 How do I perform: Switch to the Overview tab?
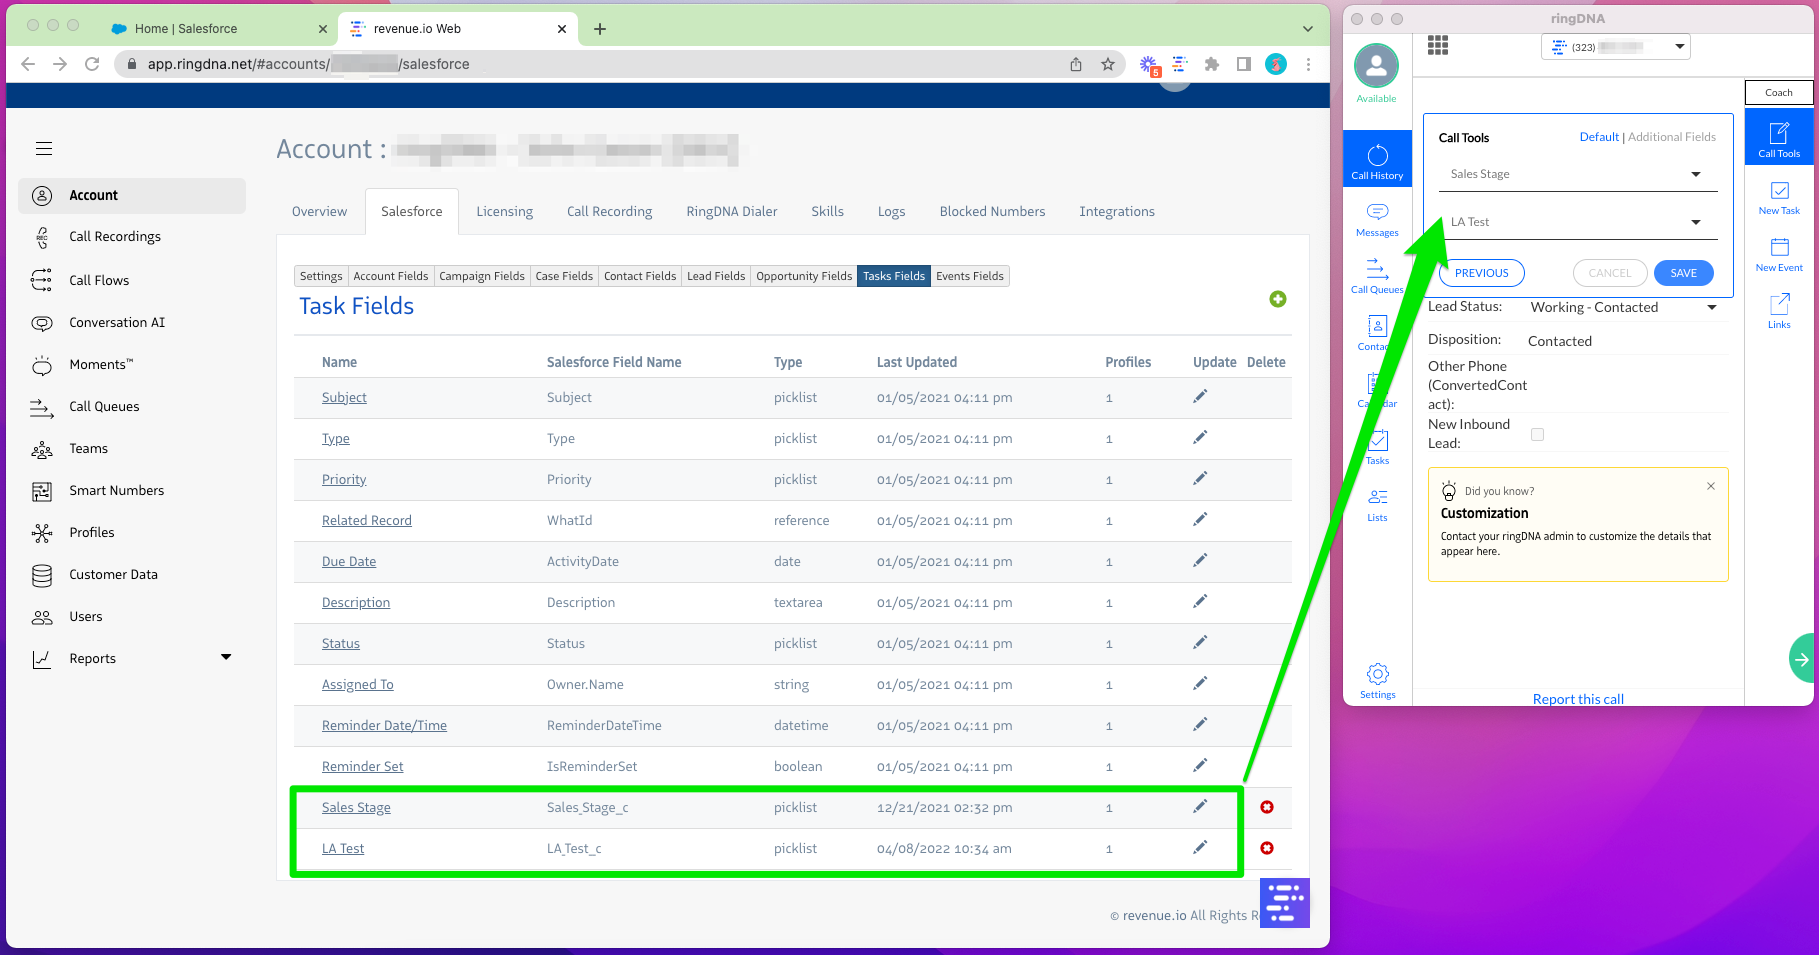point(319,211)
